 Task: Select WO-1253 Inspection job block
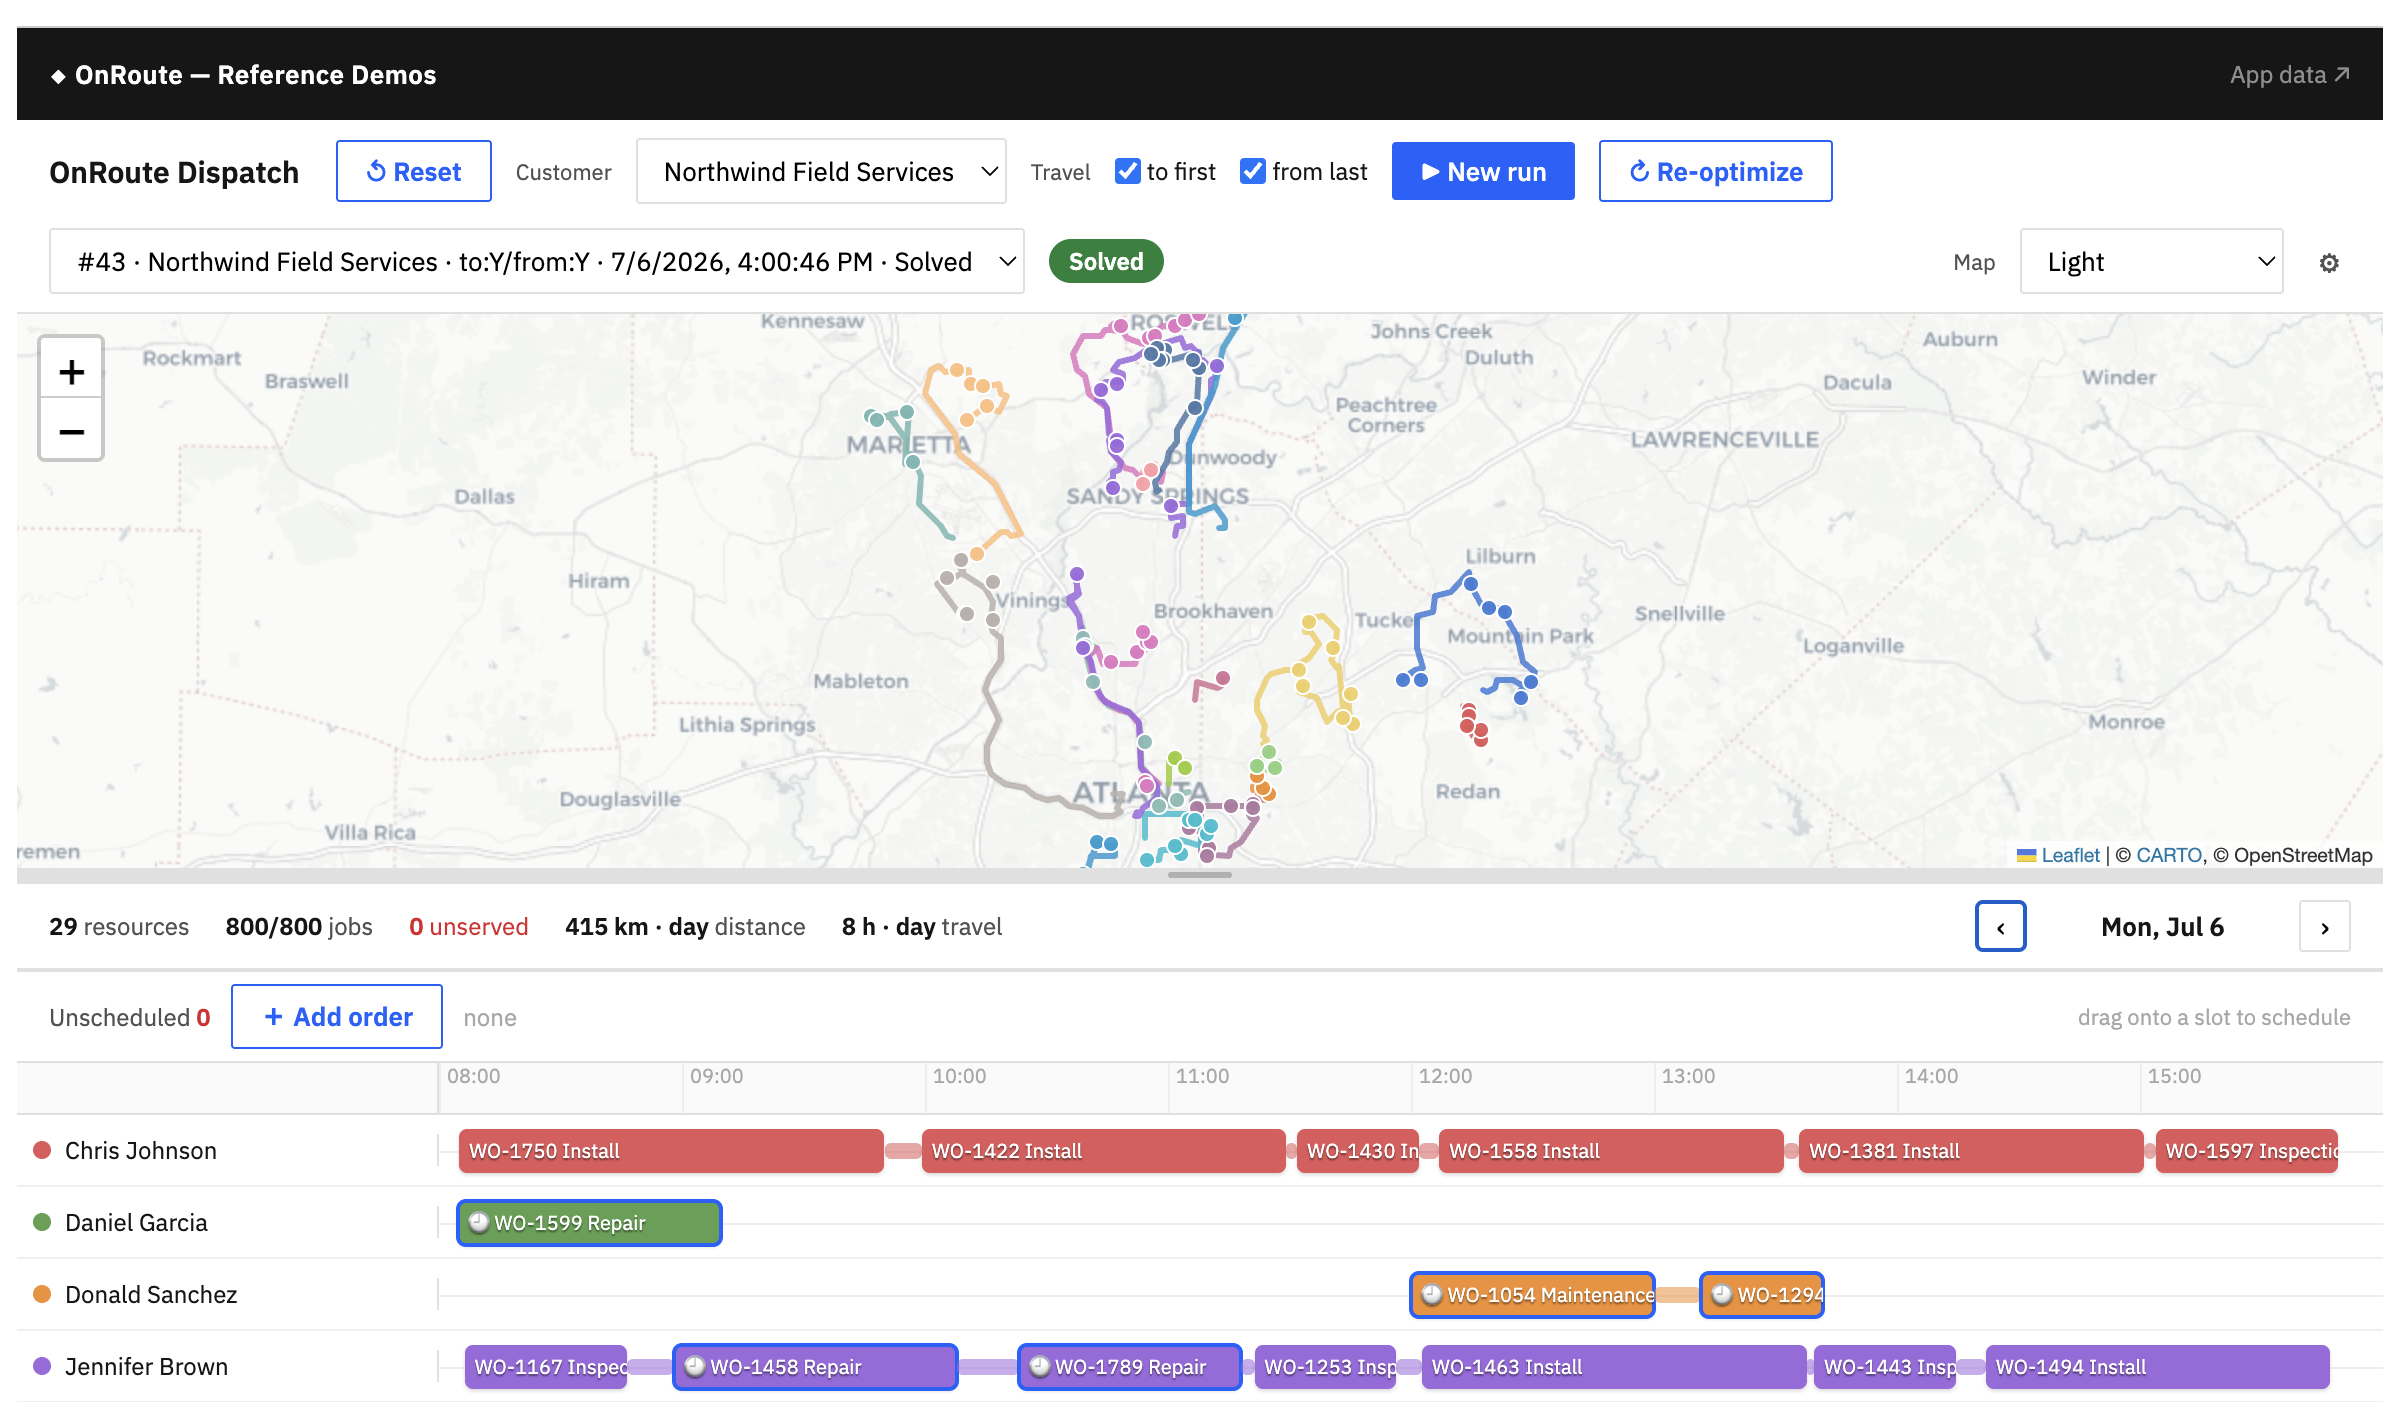click(1326, 1366)
